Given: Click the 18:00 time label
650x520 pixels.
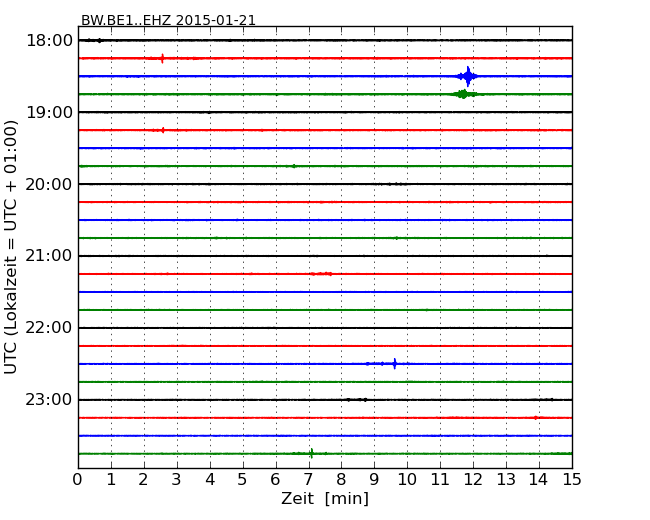Looking at the screenshot, I should tap(49, 41).
